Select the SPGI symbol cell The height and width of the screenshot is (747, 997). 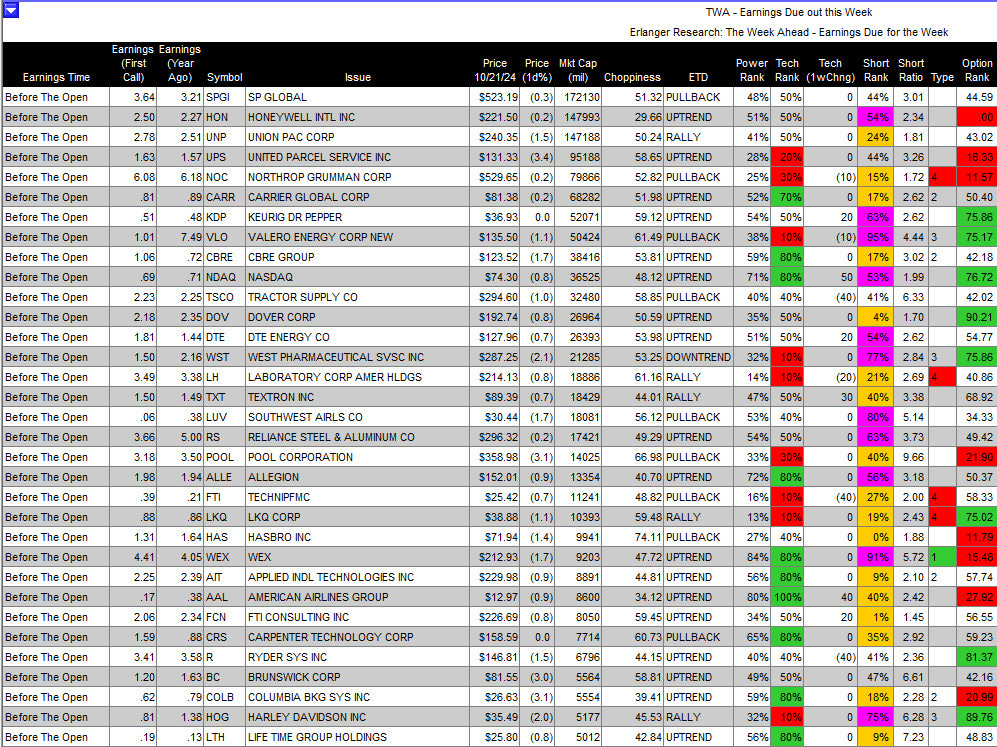224,97
